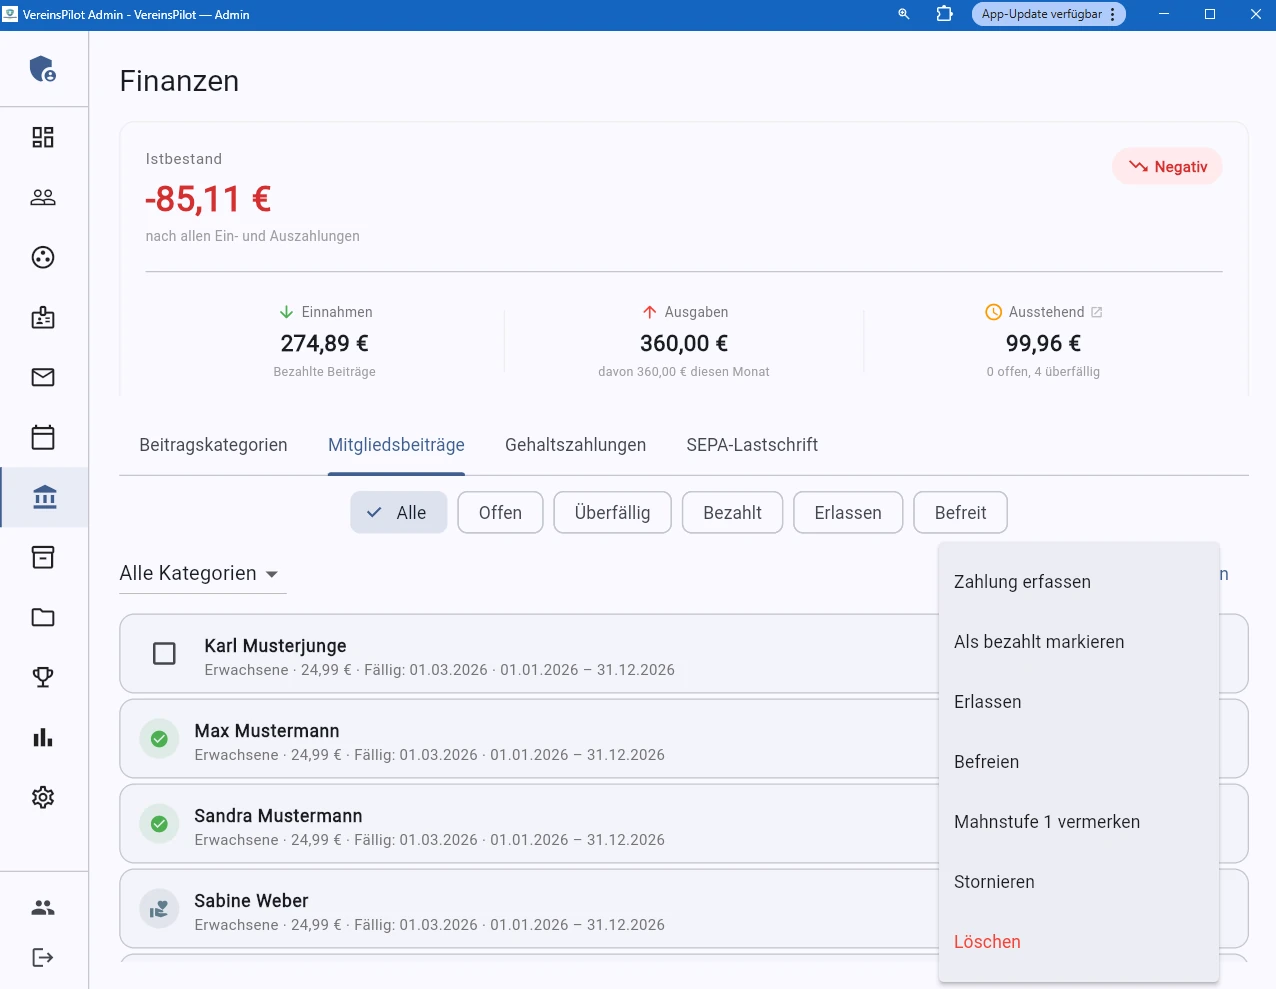Screen dimensions: 1276x989
Task: Toggle the Alle payment status filter
Action: pyautogui.click(x=398, y=512)
